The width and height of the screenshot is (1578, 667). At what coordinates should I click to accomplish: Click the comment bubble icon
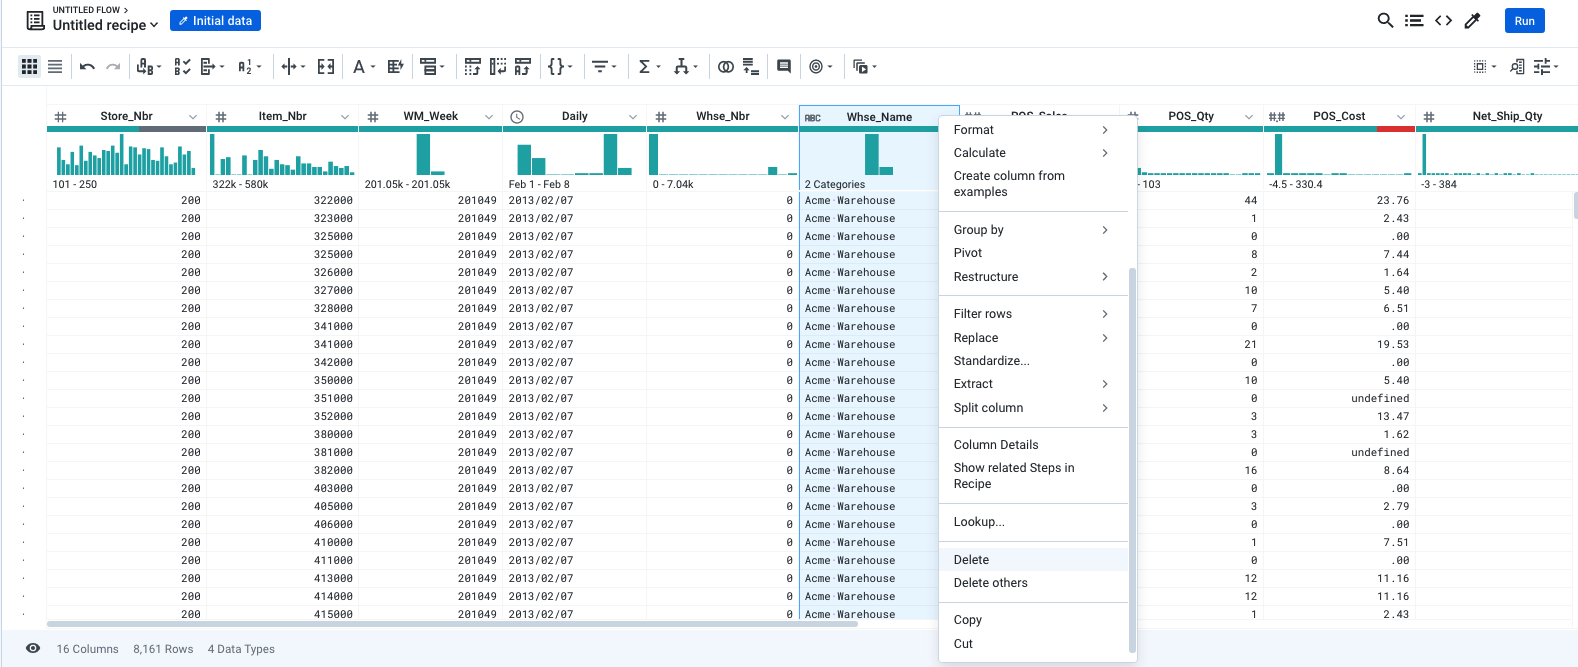[784, 67]
